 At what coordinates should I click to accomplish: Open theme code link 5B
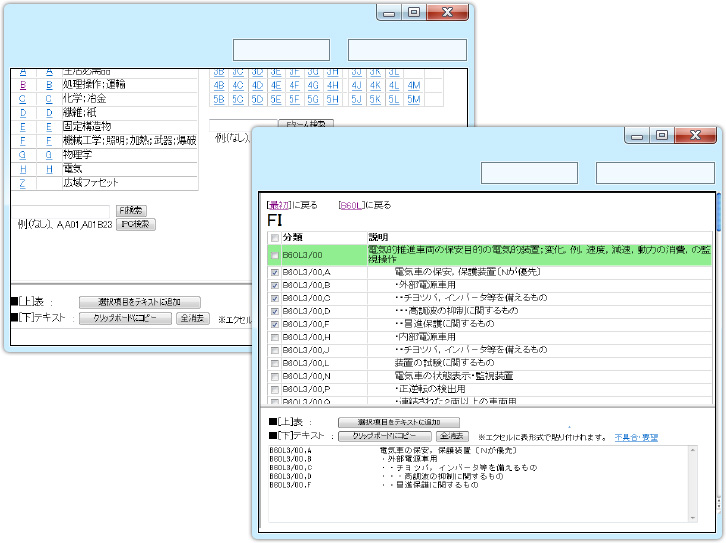point(219,100)
